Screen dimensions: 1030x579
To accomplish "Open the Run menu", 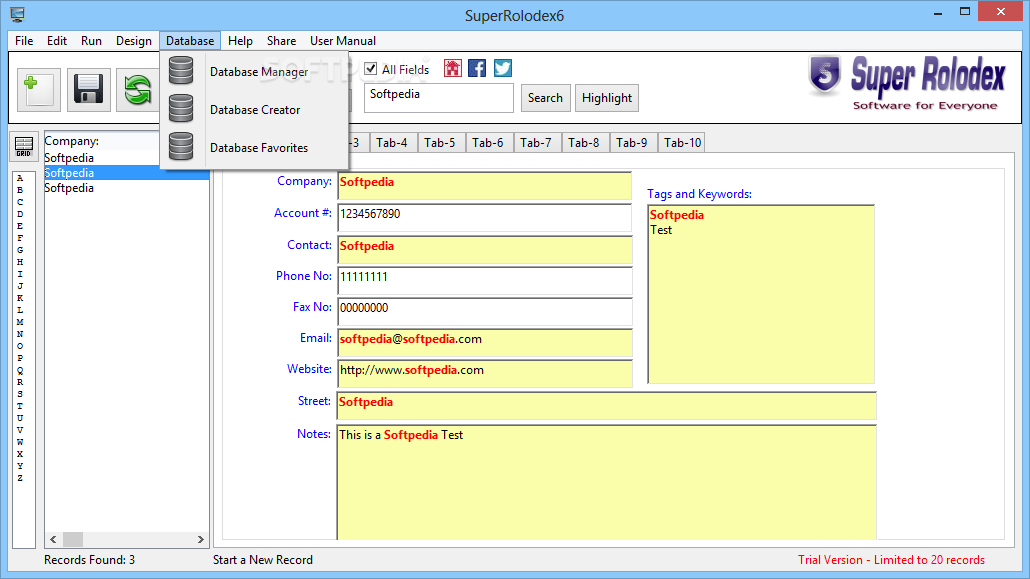I will click(x=91, y=41).
